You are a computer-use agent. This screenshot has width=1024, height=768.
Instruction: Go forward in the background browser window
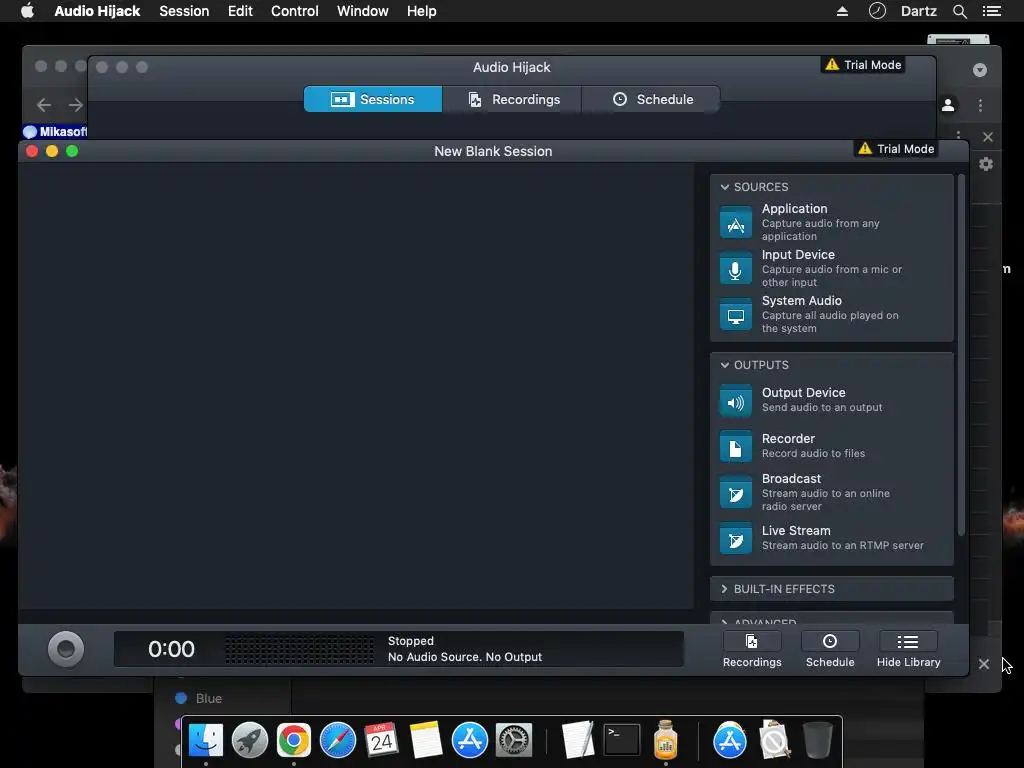point(76,105)
